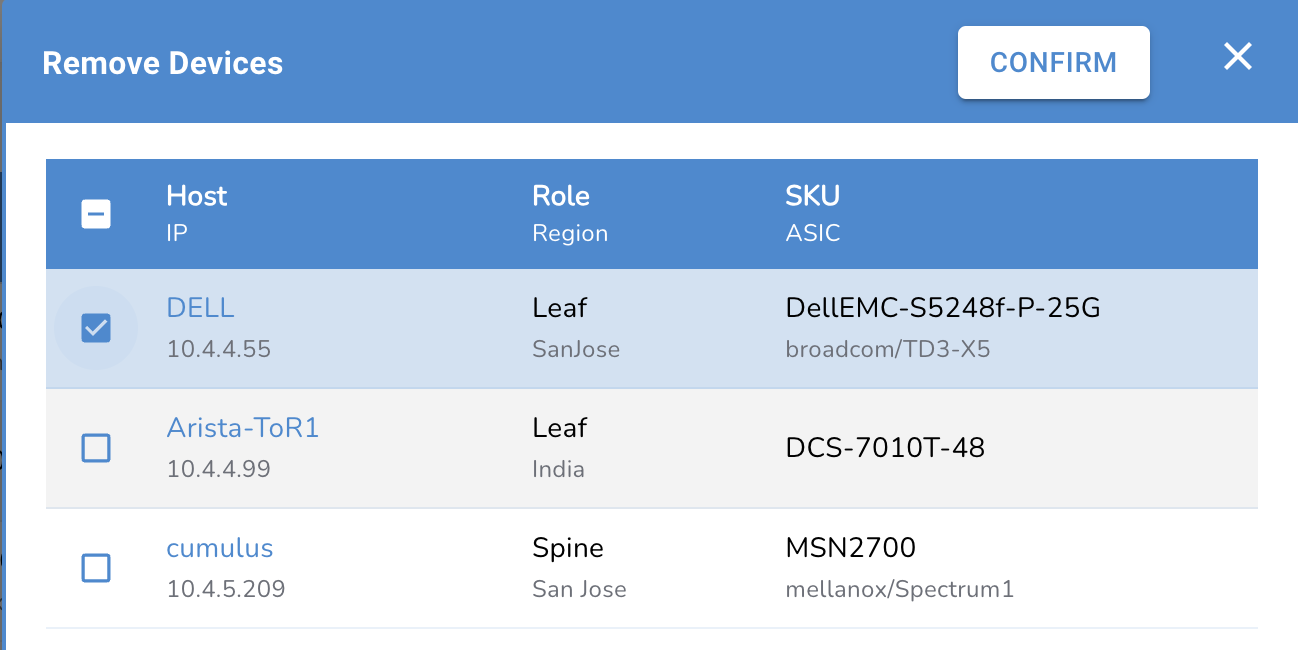Open the cumulus host link

(x=219, y=548)
